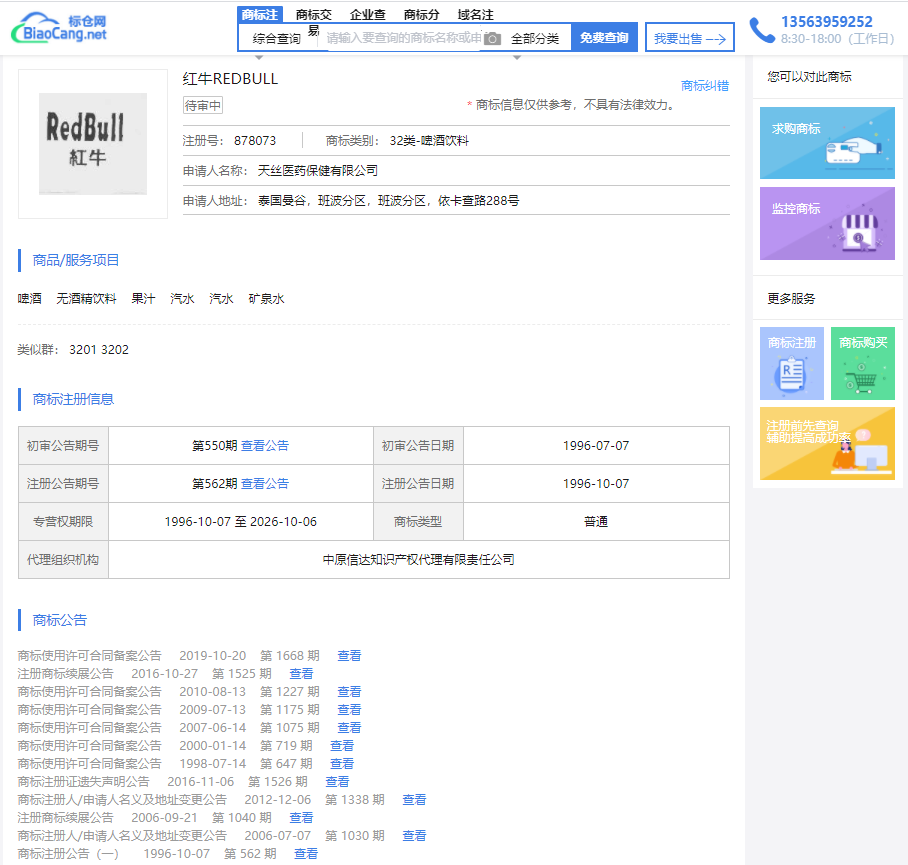
Task: Select the 商标交易 tab
Action: (313, 15)
